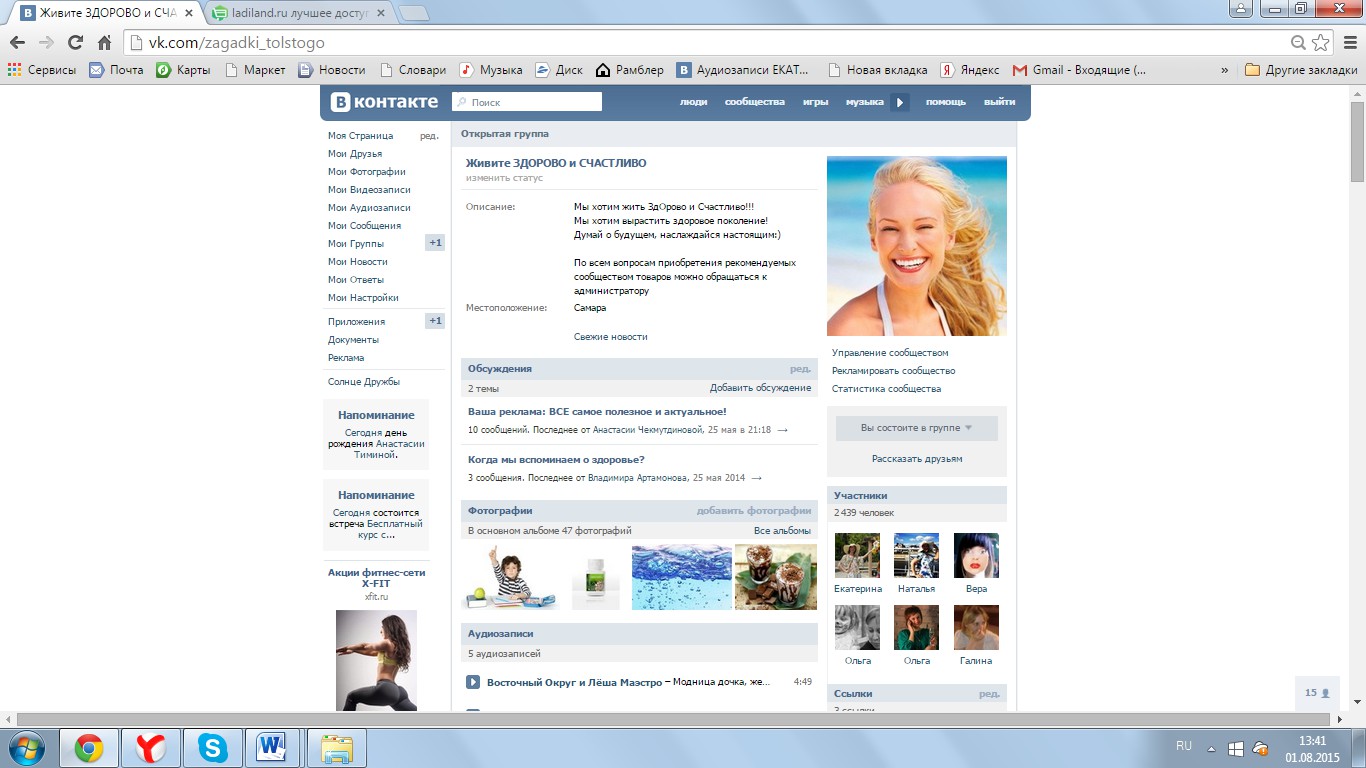The width and height of the screenshot is (1366, 768).
Task: Click Рассказать друзьям link
Action: 917,459
